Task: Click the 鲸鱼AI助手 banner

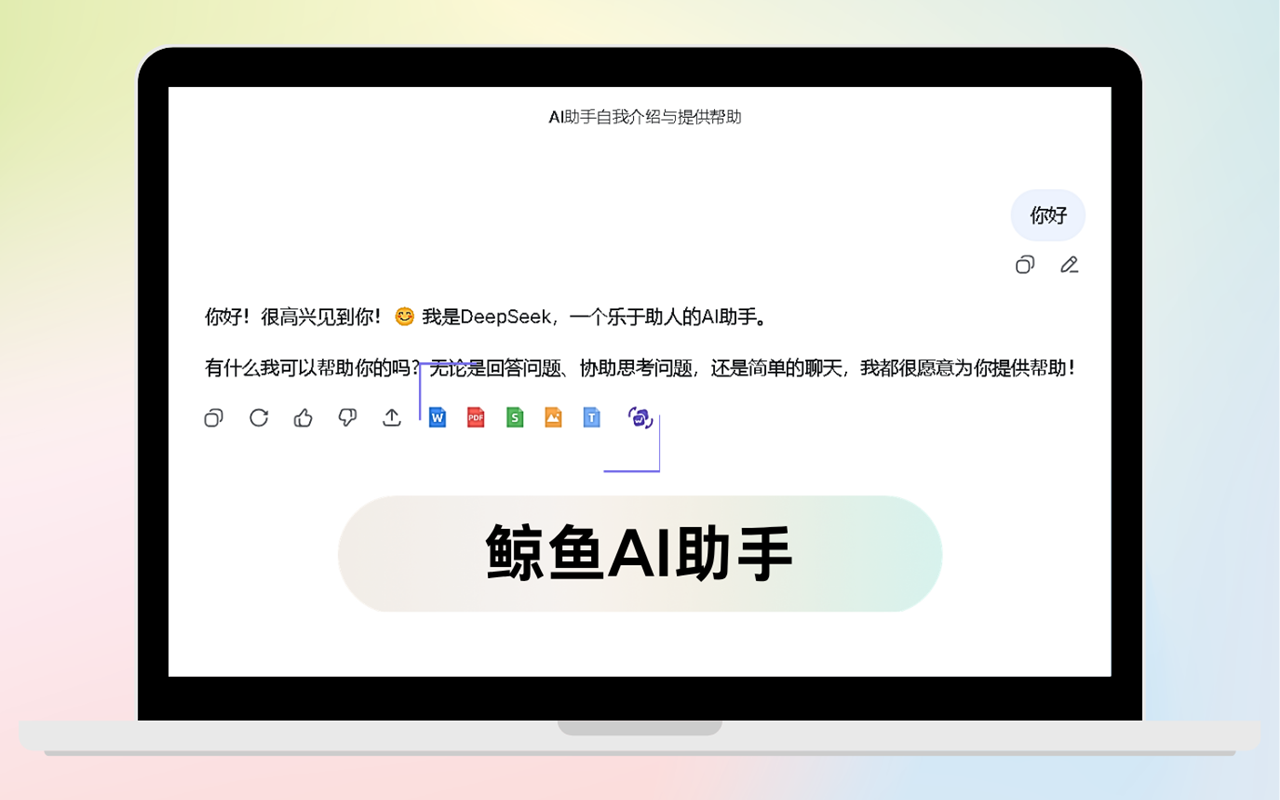Action: 640,553
